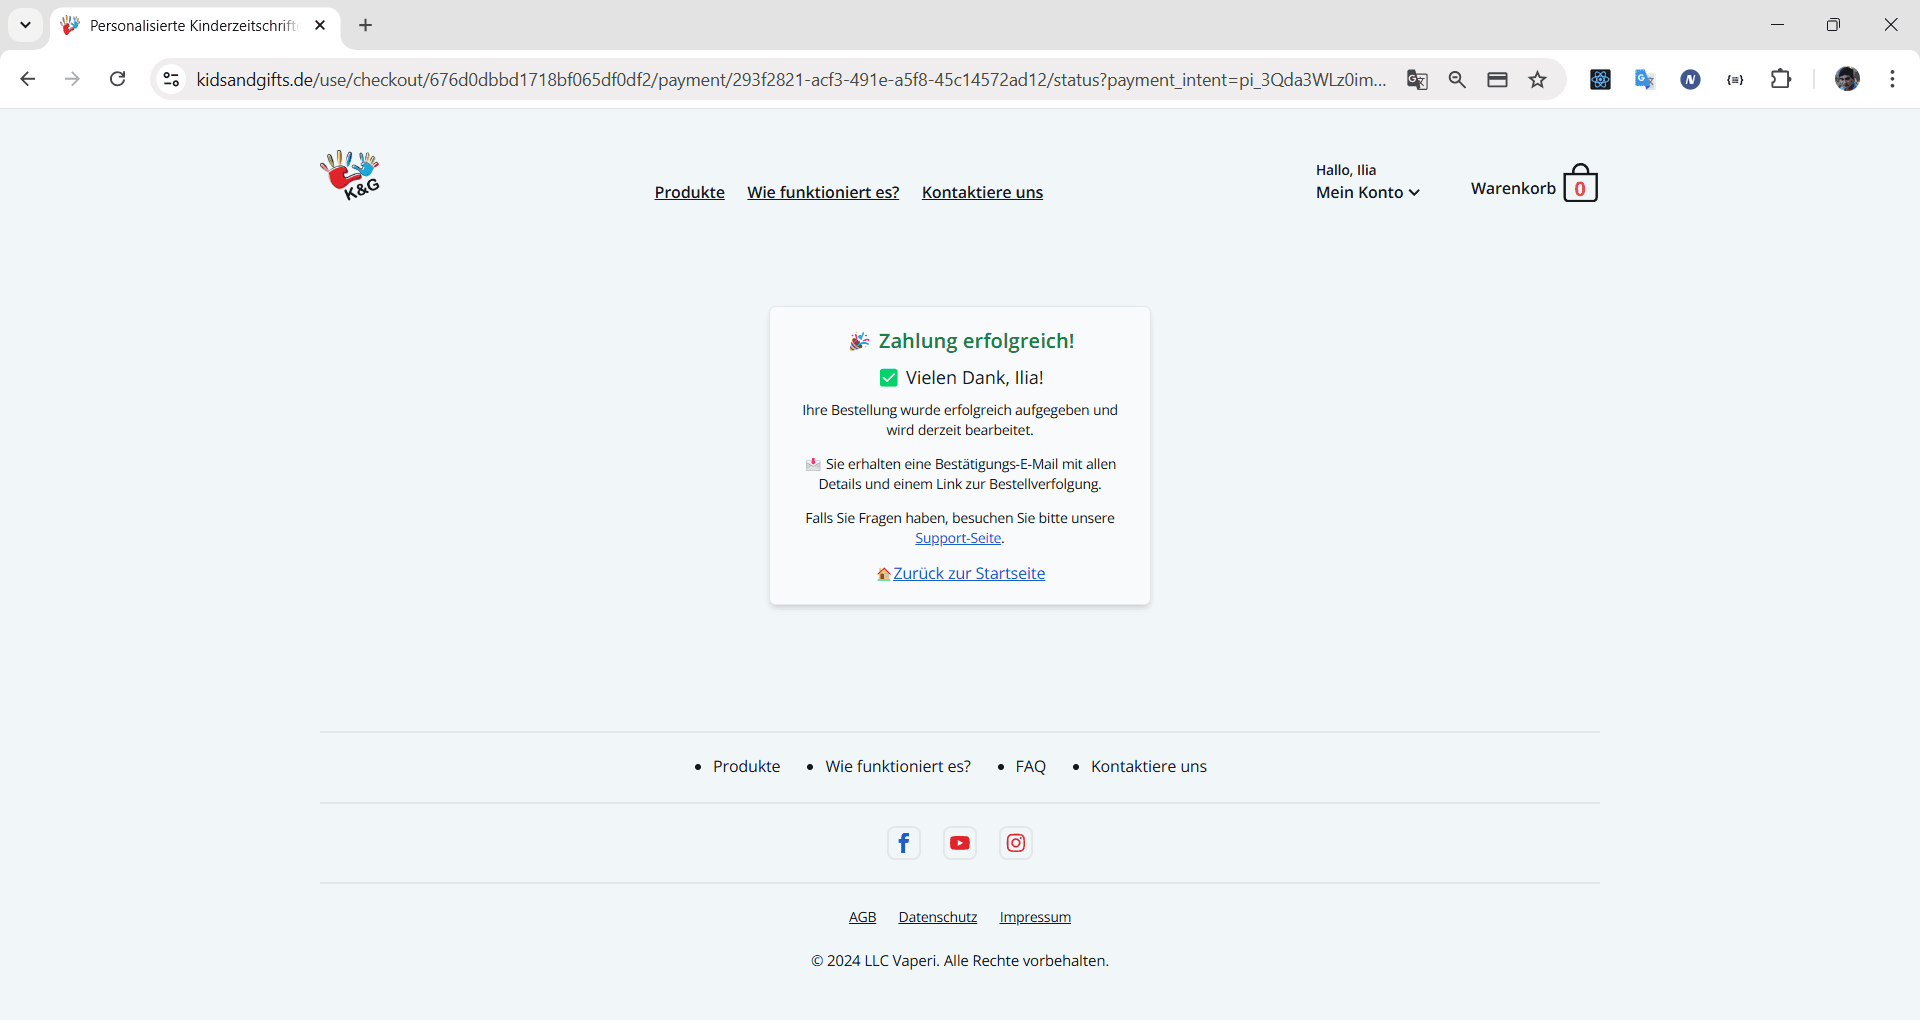Image resolution: width=1920 pixels, height=1020 pixels.
Task: Open the browser extensions puzzle icon
Action: point(1781,79)
